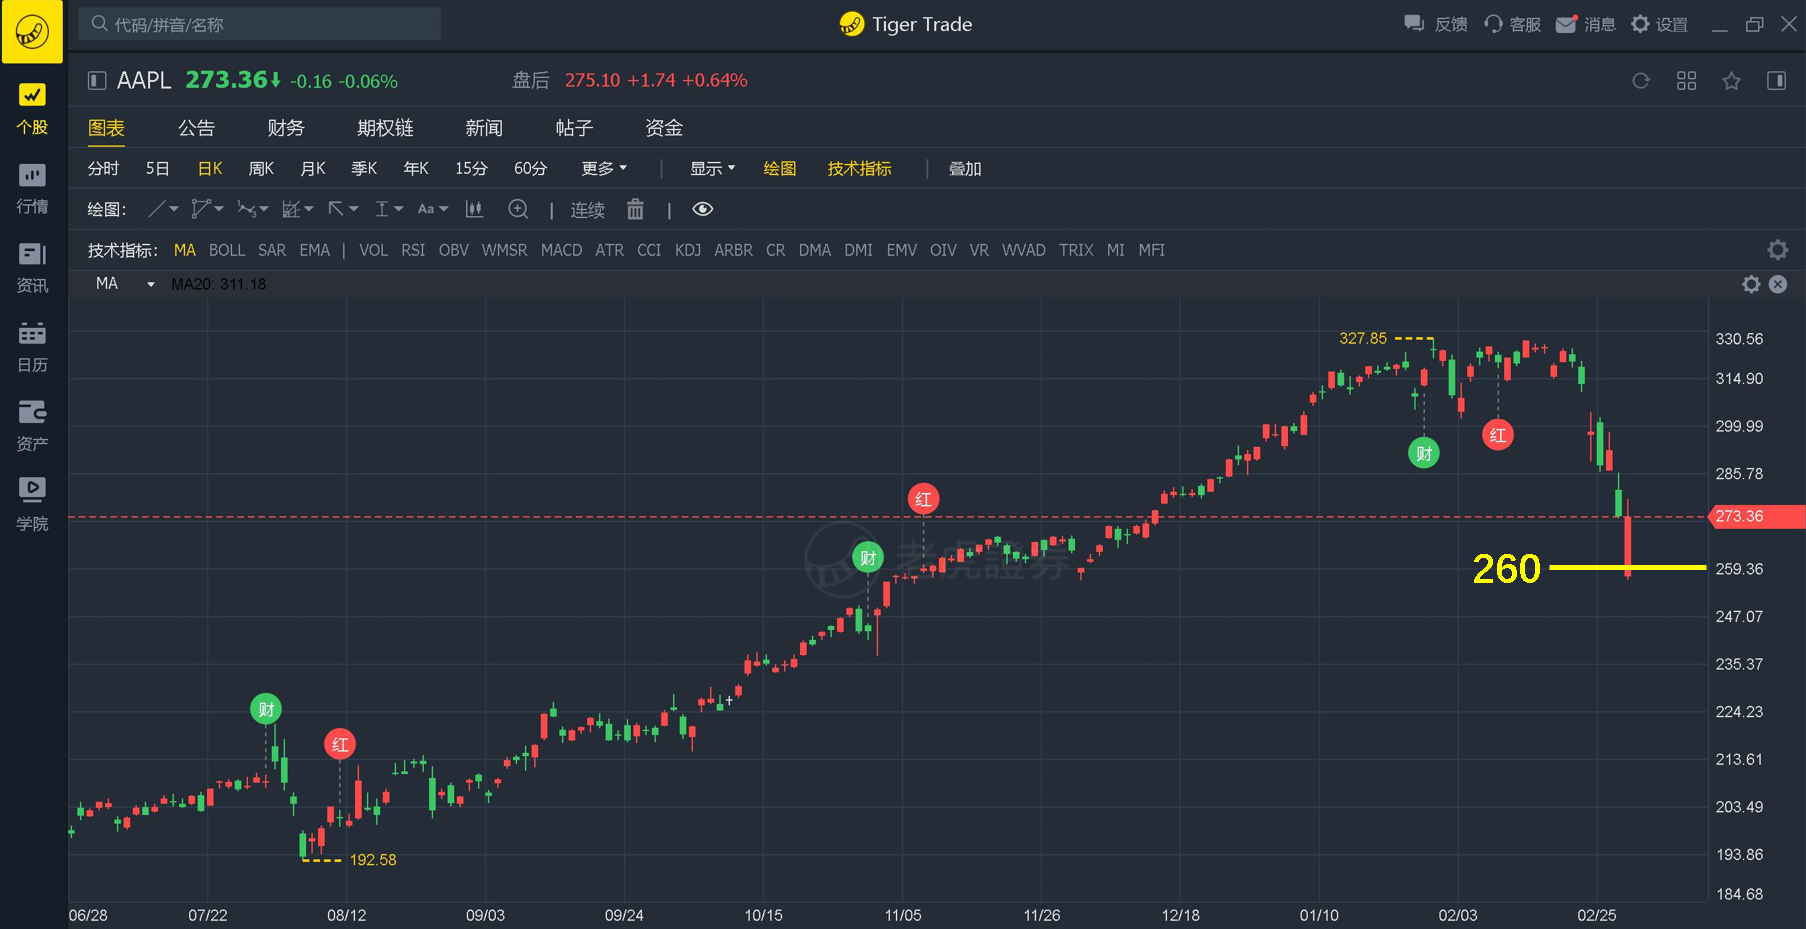Enable the MFI indicator
Image resolution: width=1806 pixels, height=929 pixels.
click(x=1151, y=250)
